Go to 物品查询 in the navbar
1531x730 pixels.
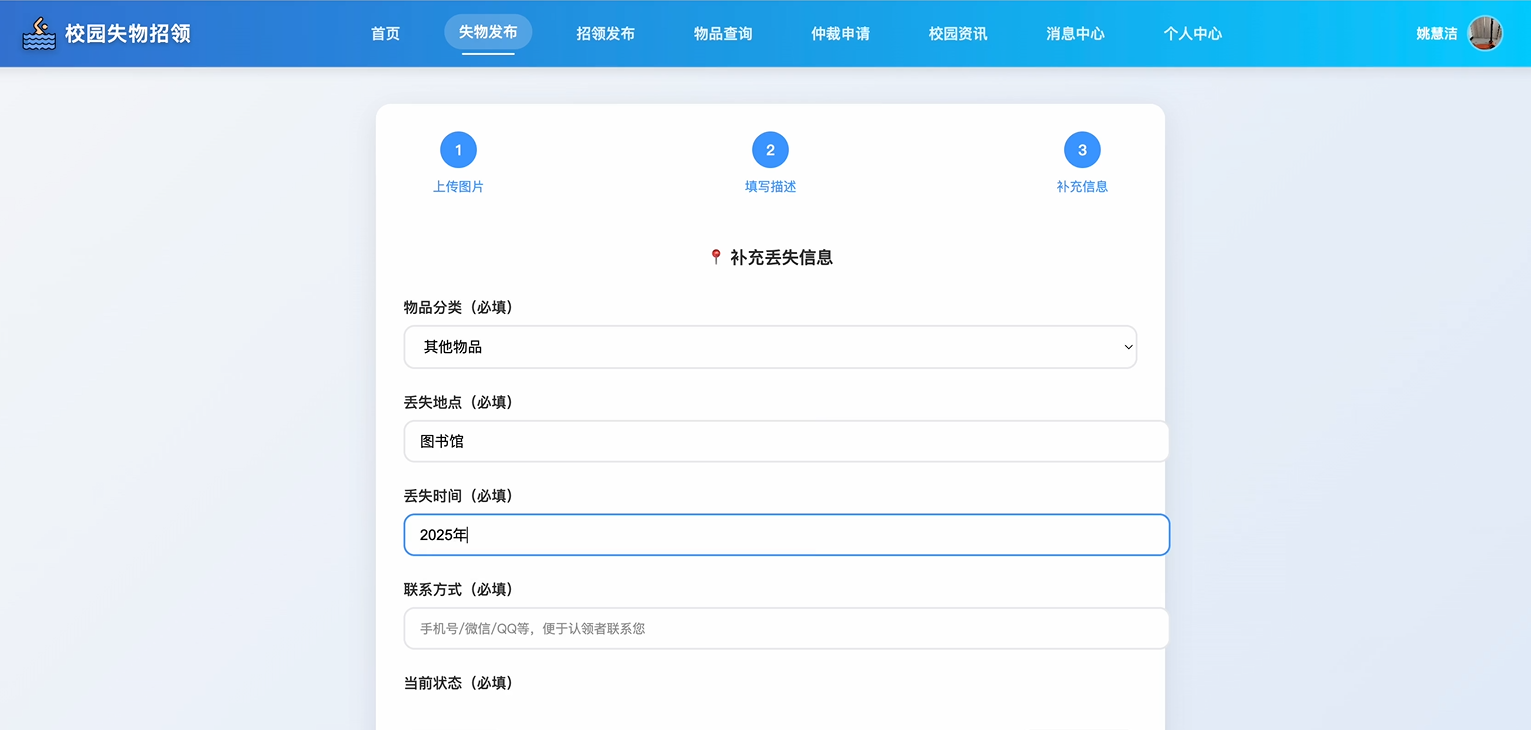(x=723, y=33)
